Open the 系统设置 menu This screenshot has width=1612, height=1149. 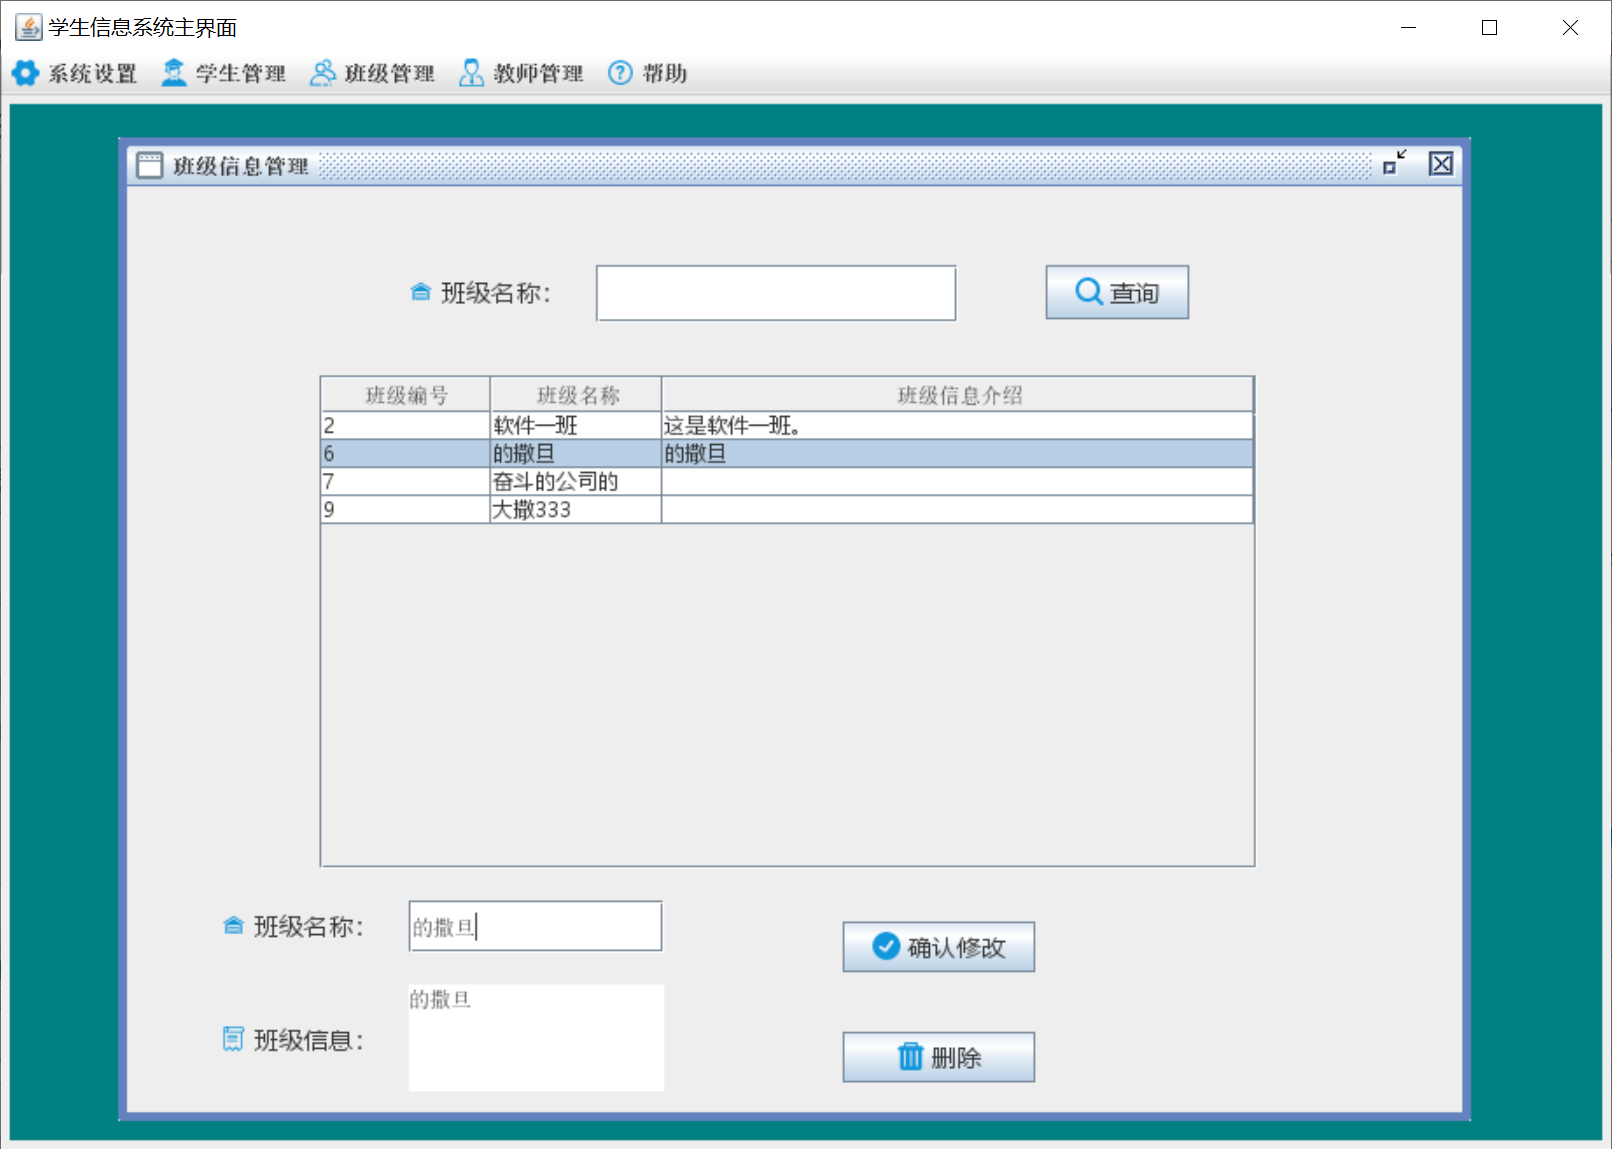point(74,73)
